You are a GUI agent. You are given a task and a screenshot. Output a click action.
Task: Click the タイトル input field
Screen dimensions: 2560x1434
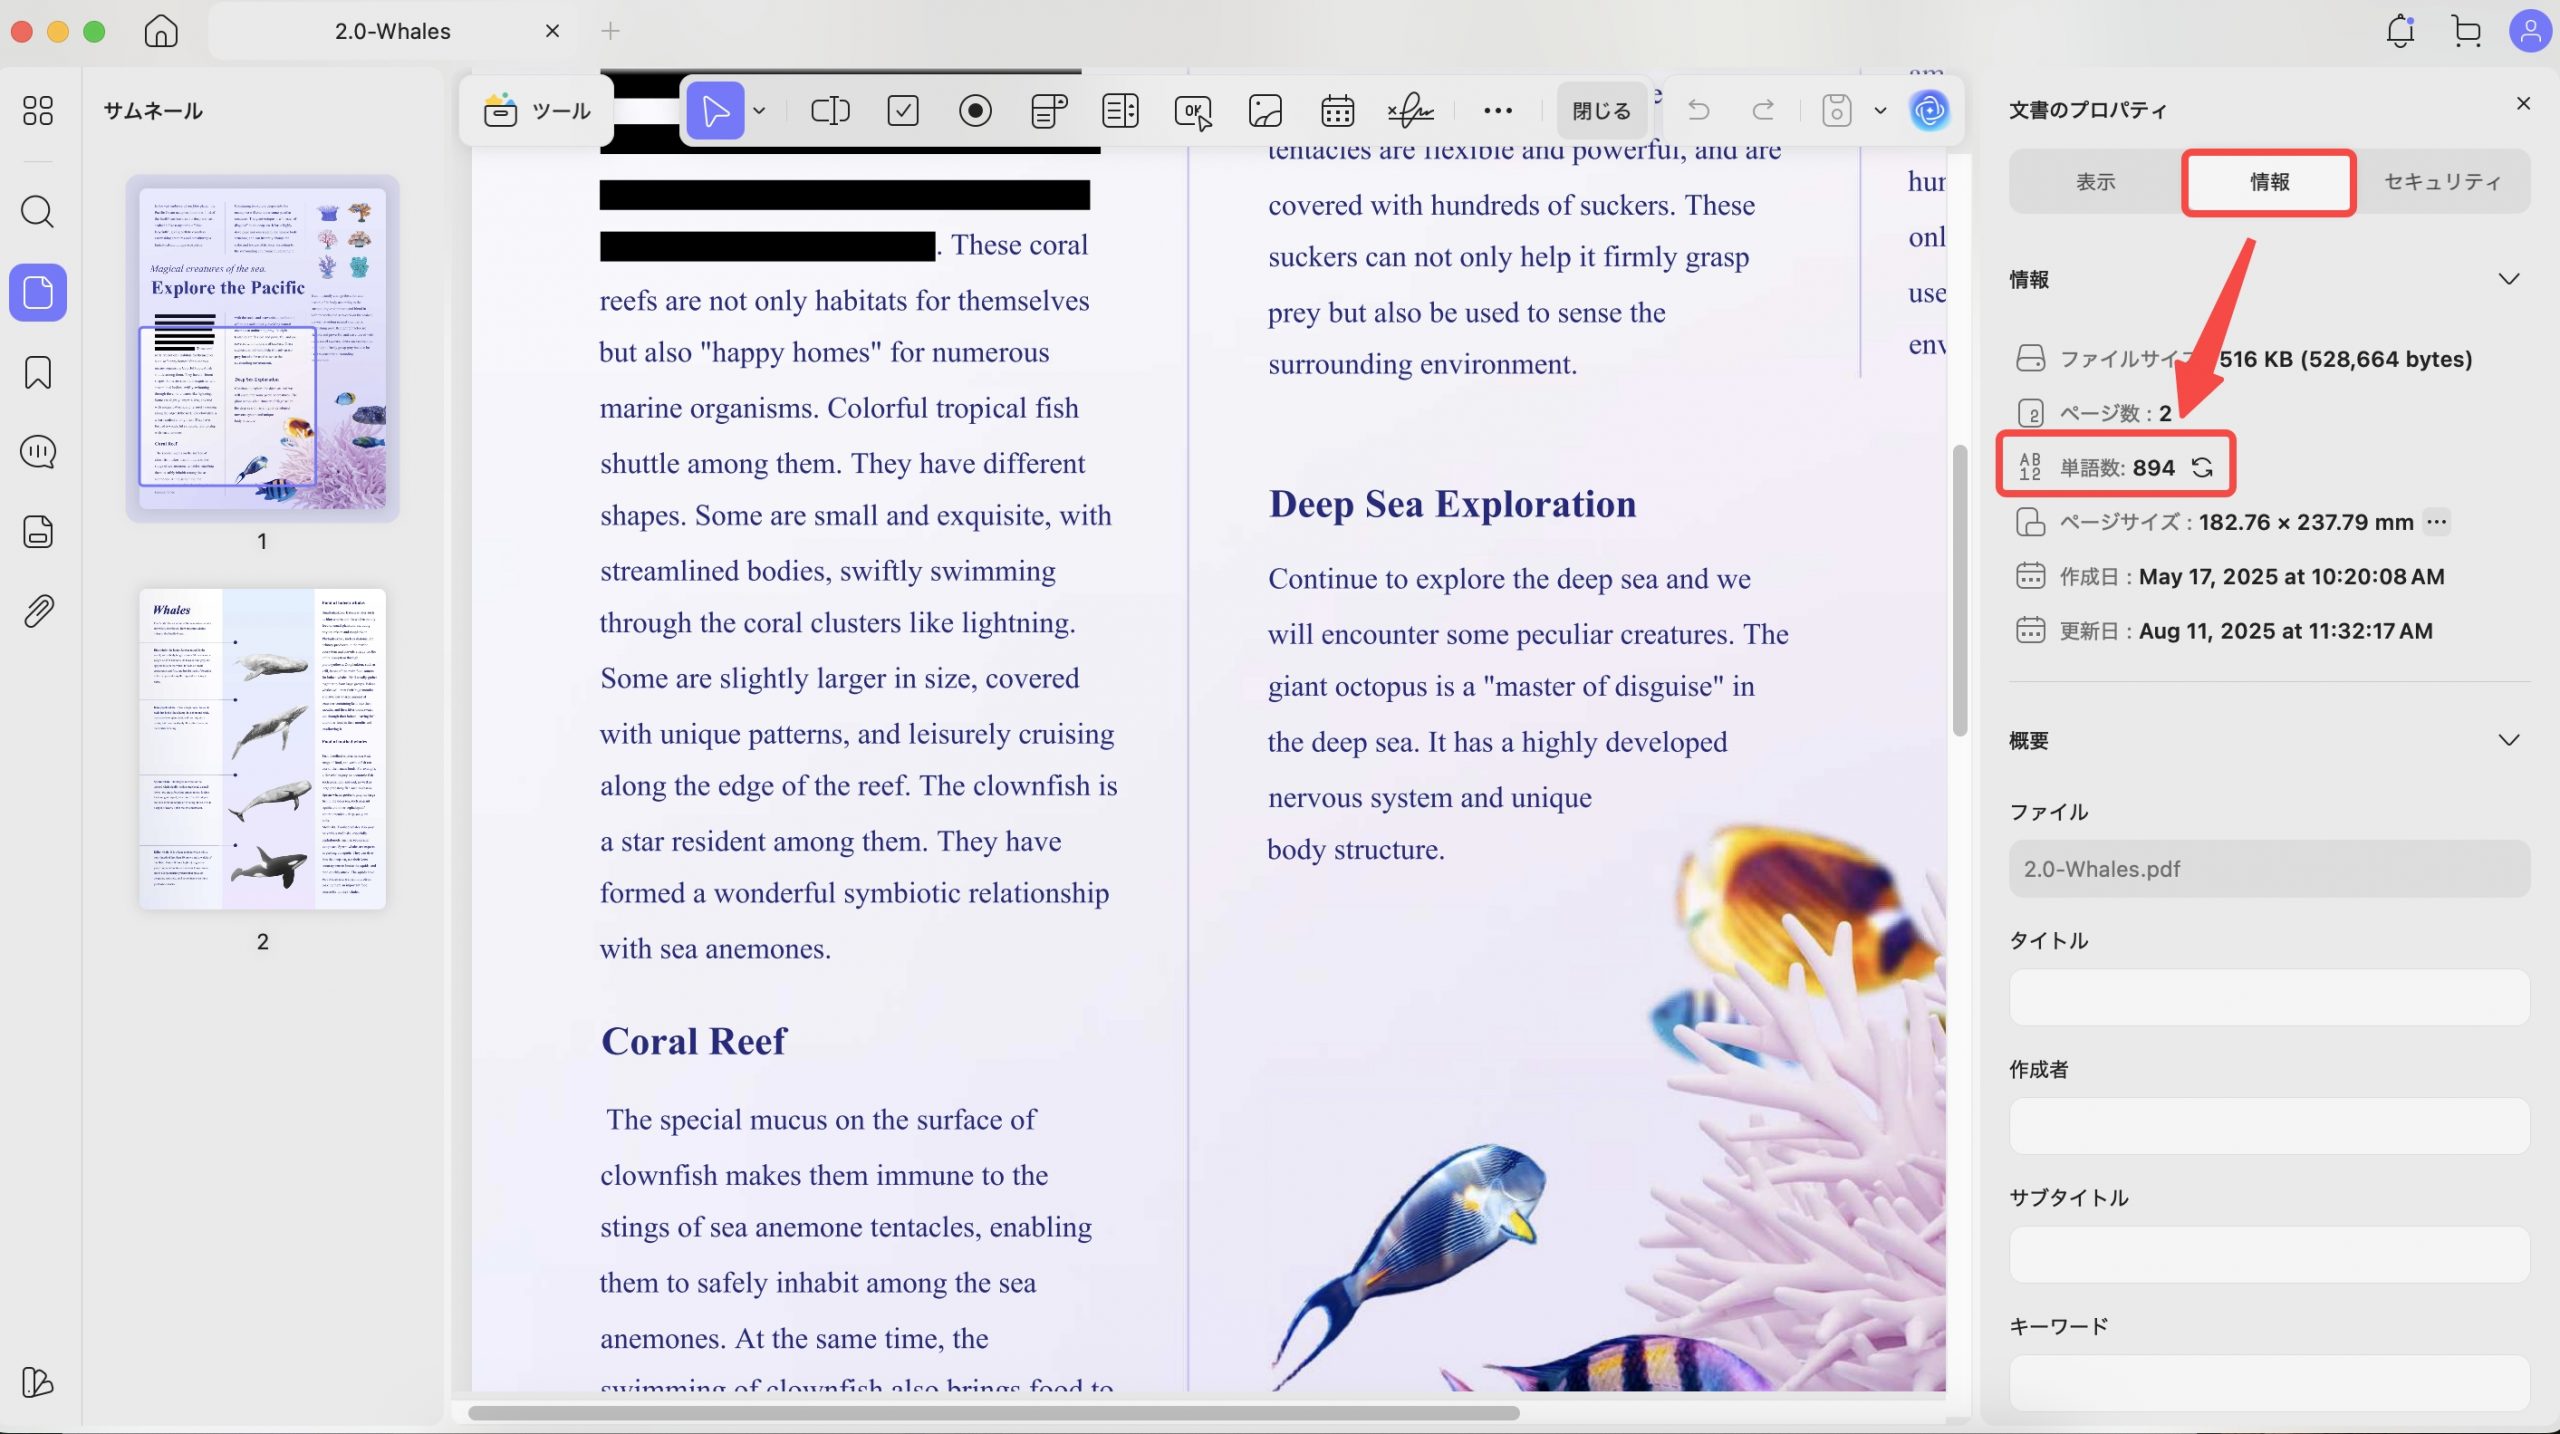click(2269, 997)
